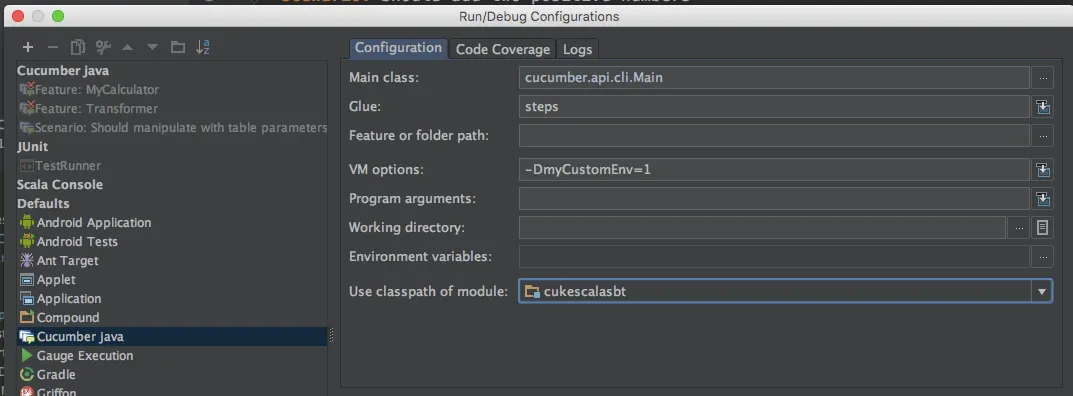Insert macro in Working directory icon
1073x396 pixels.
point(1042,227)
